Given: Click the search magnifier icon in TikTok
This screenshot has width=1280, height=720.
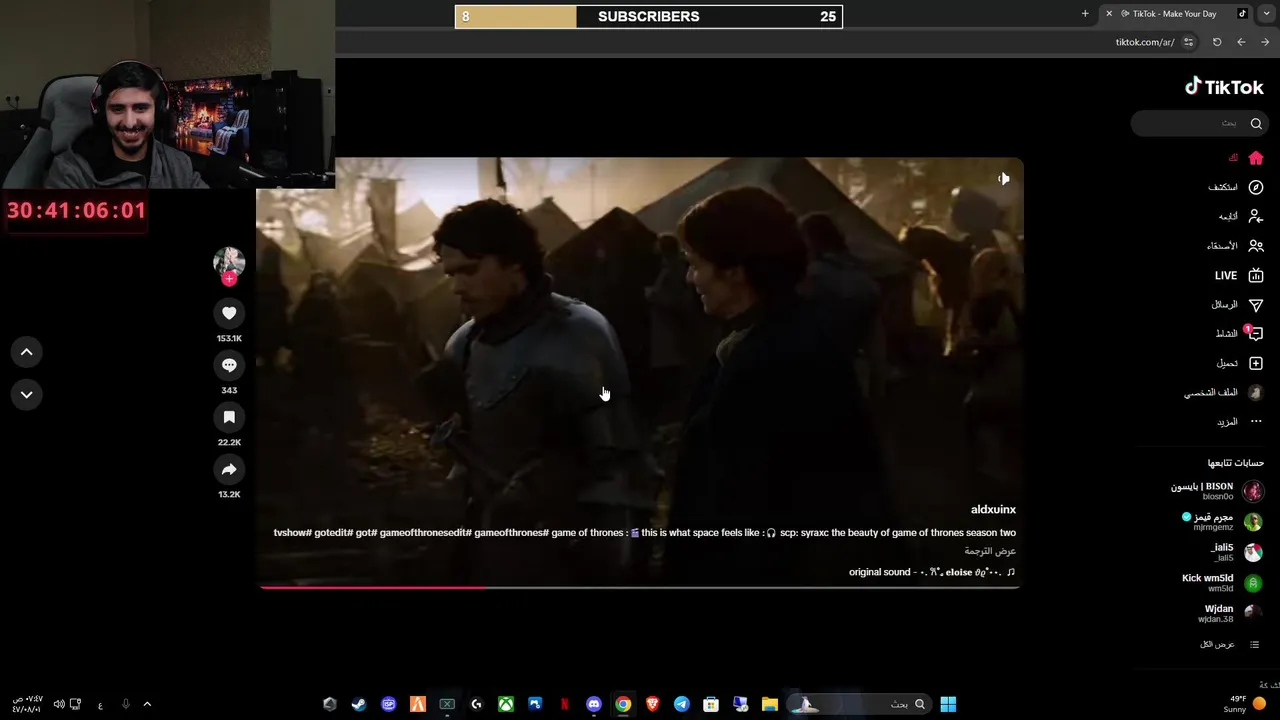Looking at the screenshot, I should click(1256, 123).
